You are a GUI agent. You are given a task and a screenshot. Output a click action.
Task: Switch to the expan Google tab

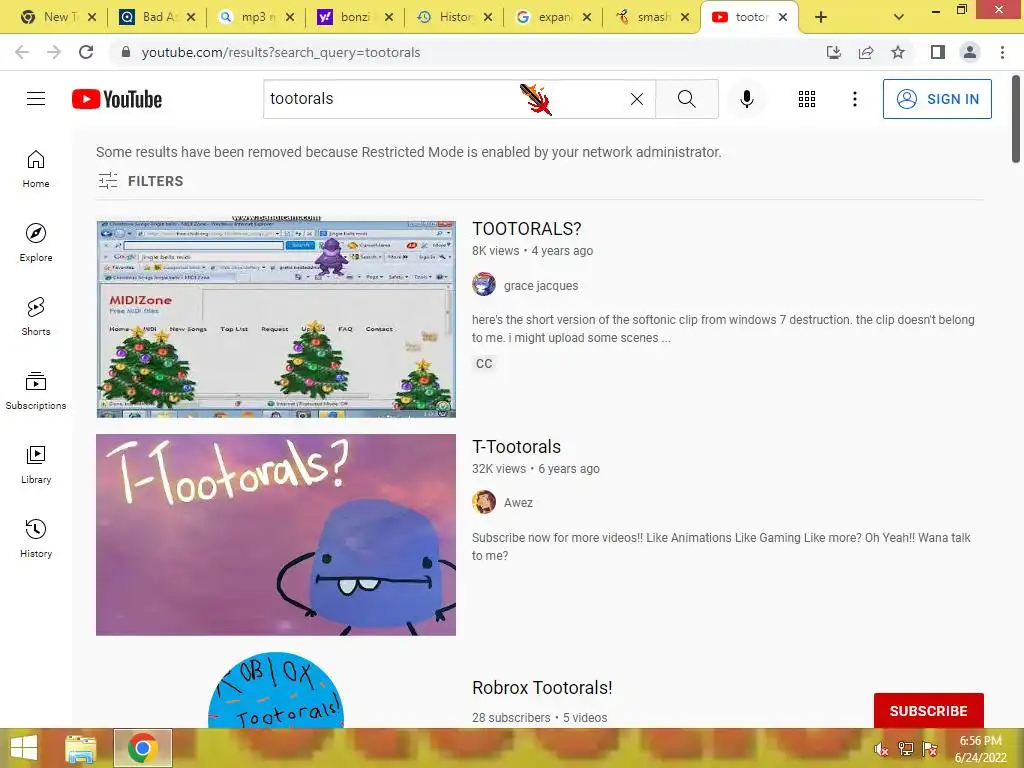tap(552, 17)
